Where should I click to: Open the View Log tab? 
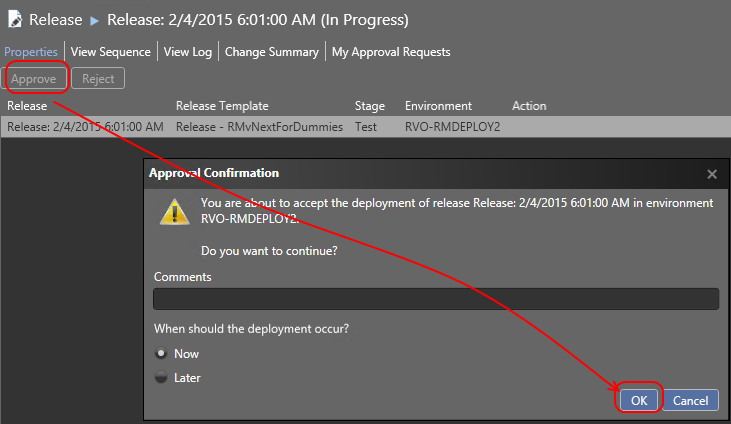tap(188, 52)
